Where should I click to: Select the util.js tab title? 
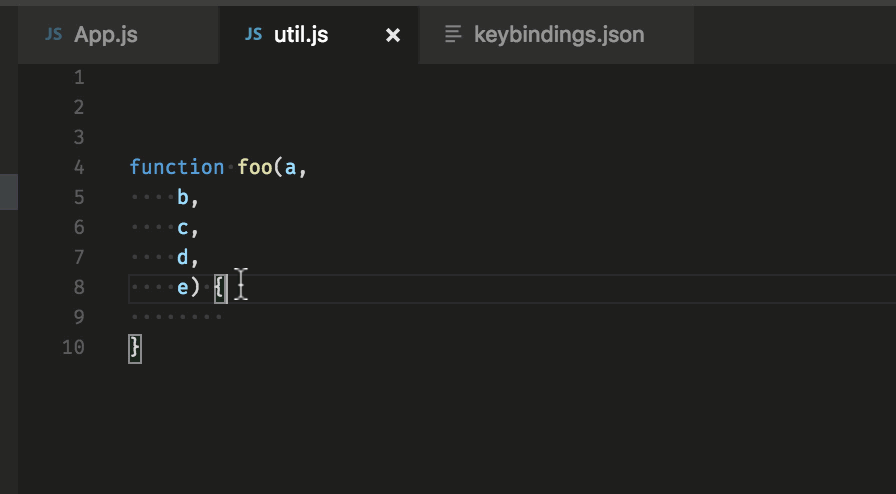coord(301,35)
